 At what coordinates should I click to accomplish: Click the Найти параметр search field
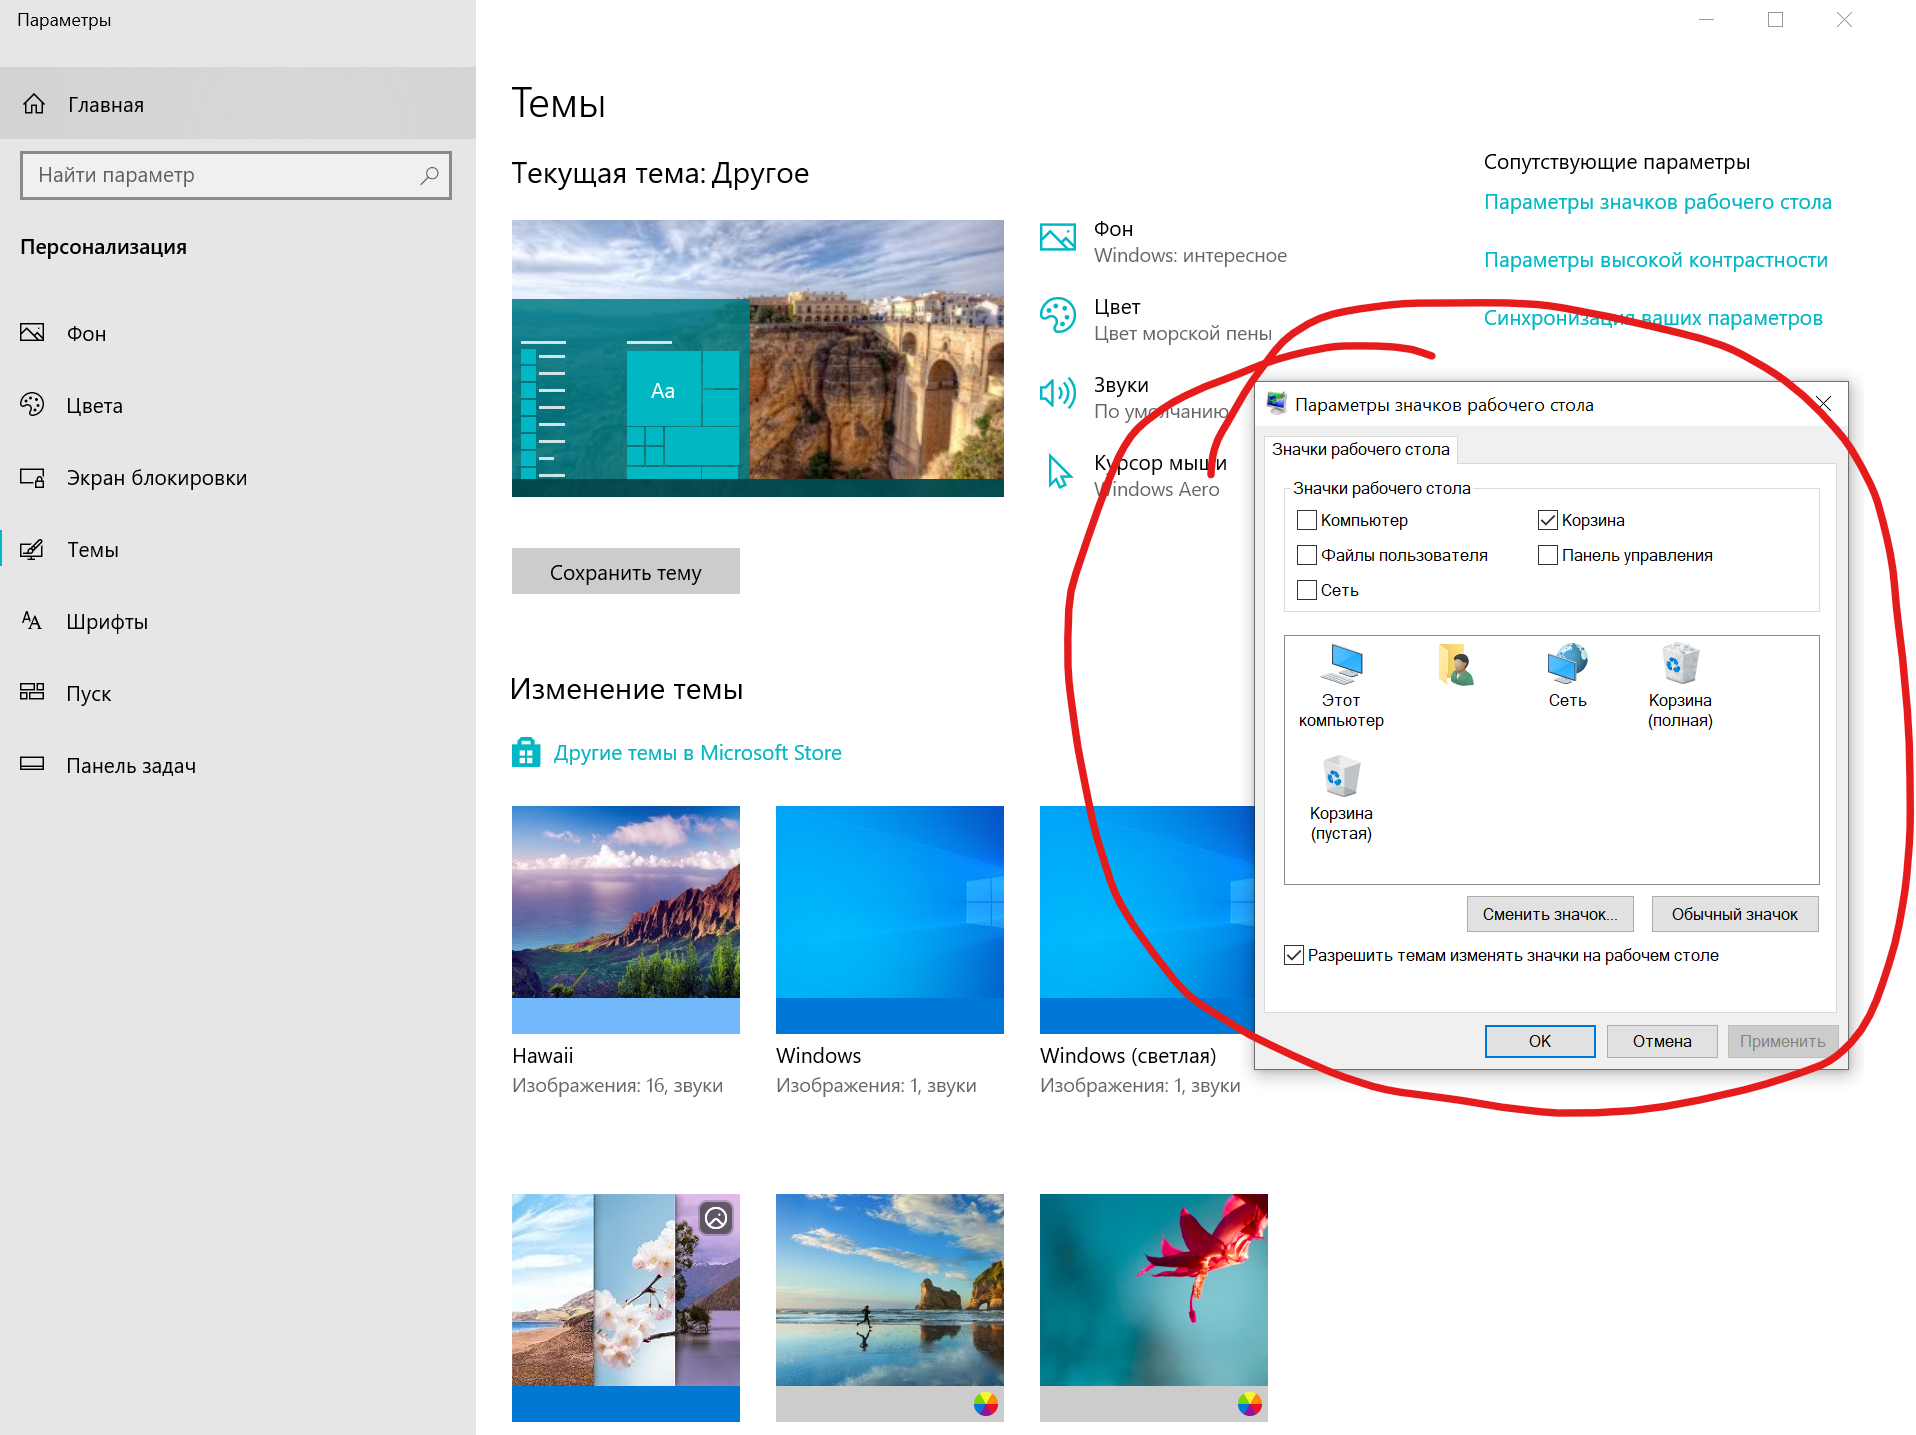coord(225,175)
